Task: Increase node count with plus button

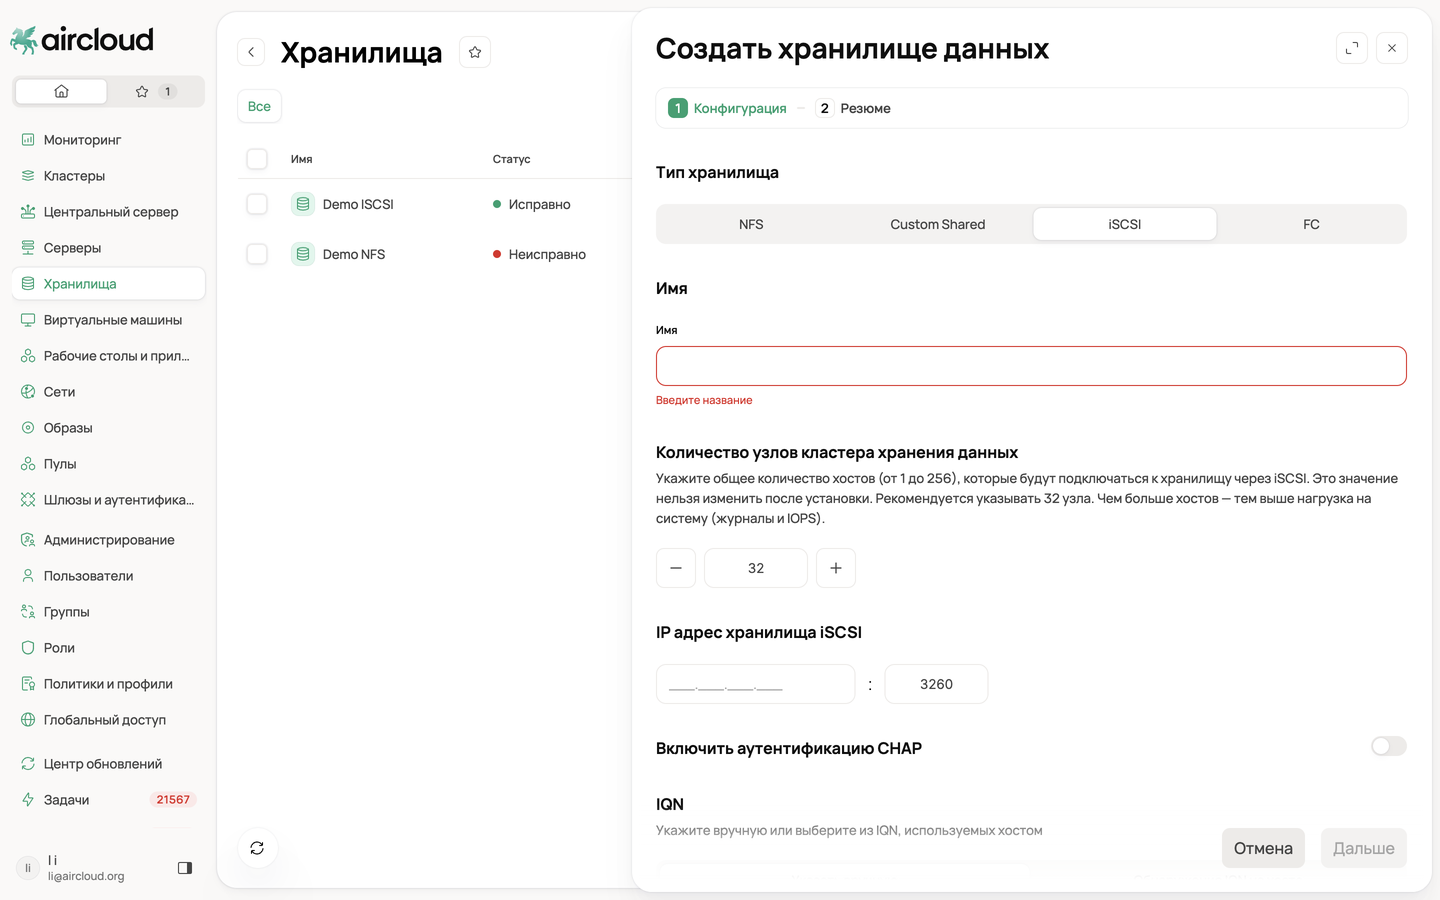Action: tap(836, 568)
